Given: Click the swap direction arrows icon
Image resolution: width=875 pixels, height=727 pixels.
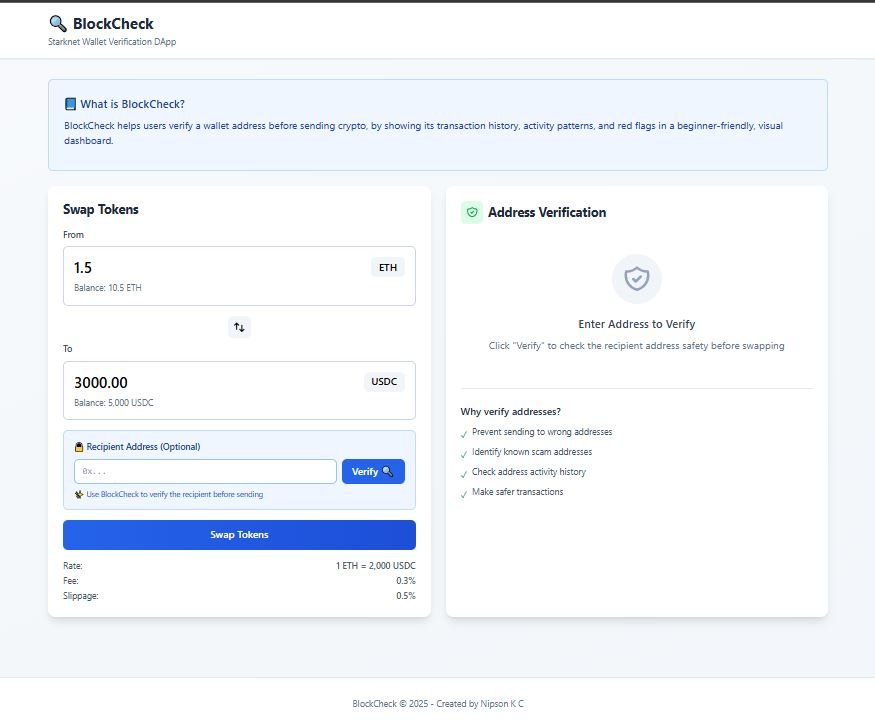Looking at the screenshot, I should 239,326.
